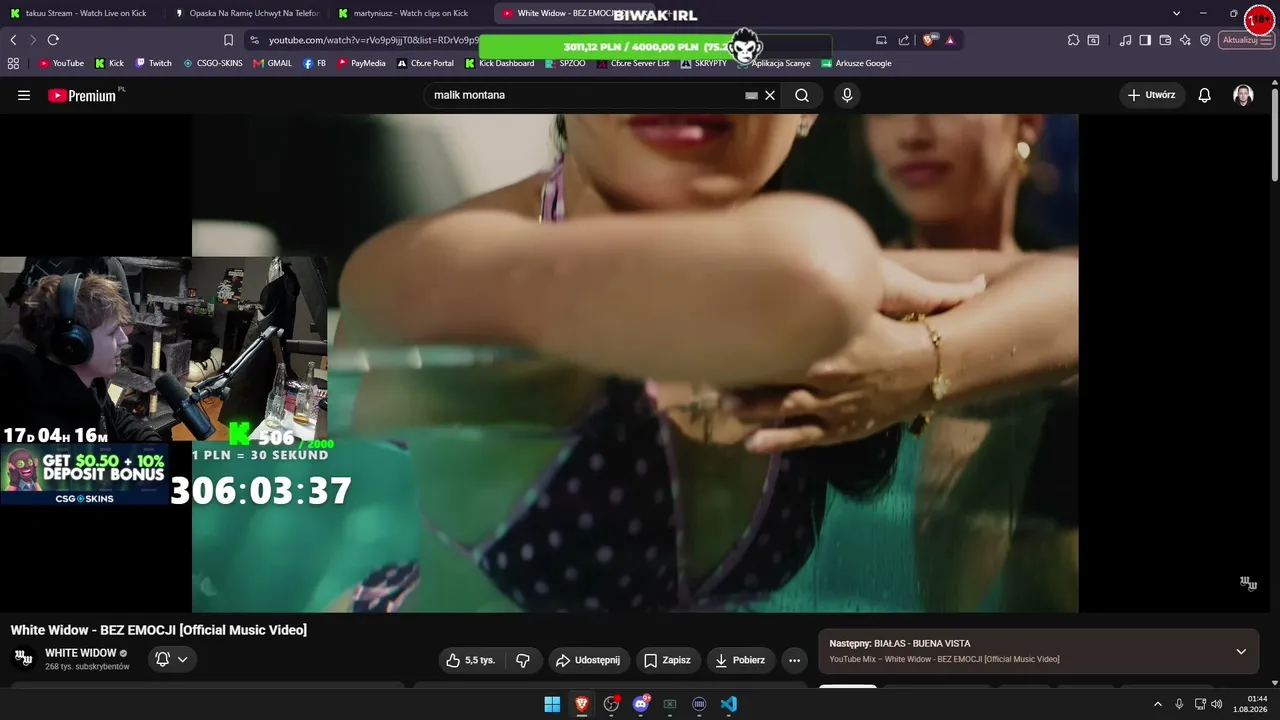Open GMAIL bookmark
The image size is (1280, 720).
(x=273, y=63)
